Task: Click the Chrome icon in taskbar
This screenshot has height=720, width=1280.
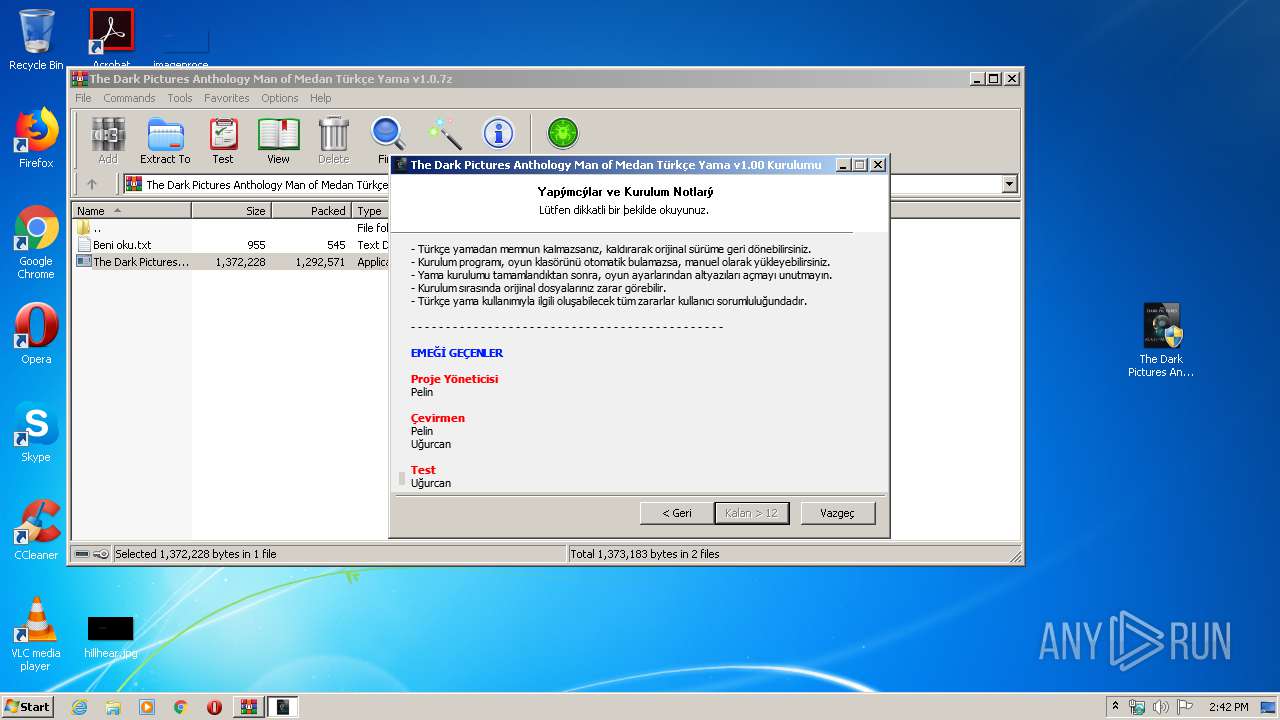Action: [181, 707]
